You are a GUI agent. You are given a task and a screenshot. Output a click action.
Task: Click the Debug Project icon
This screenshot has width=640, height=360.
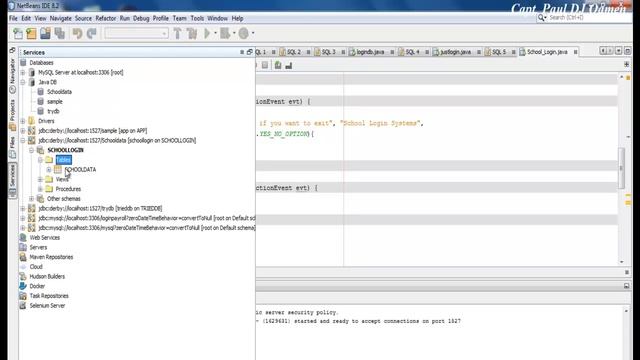click(x=225, y=33)
